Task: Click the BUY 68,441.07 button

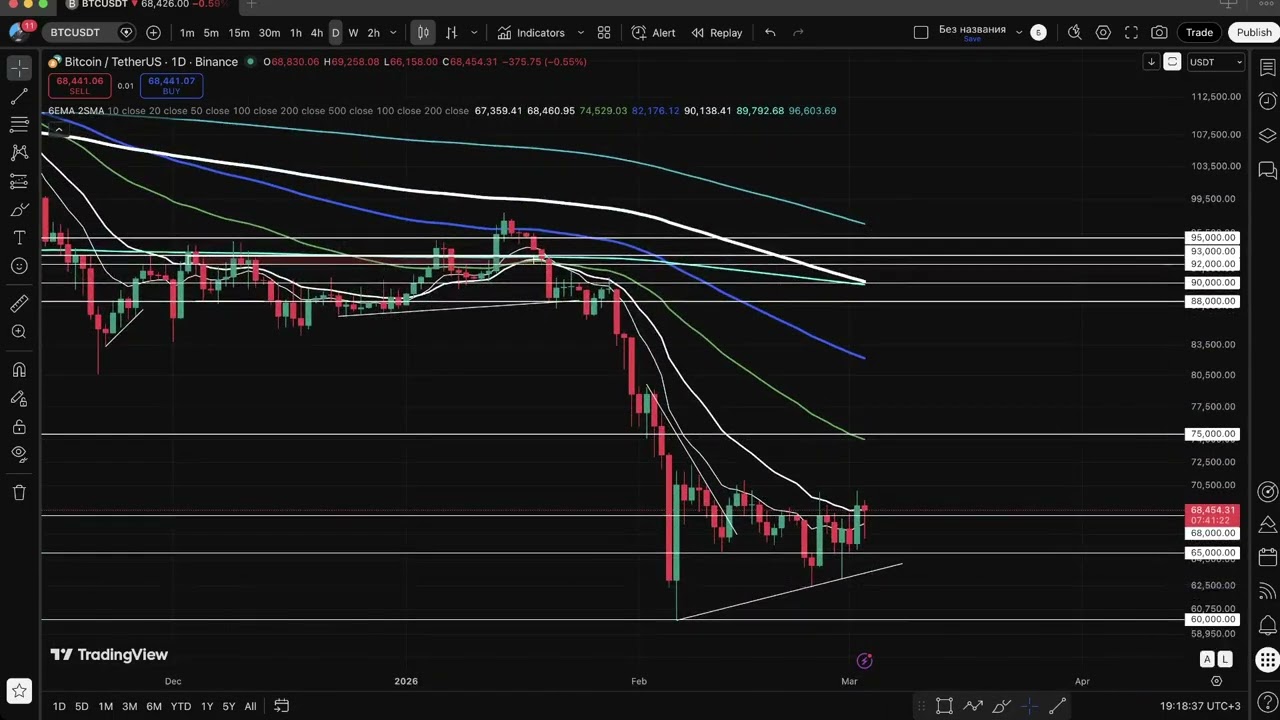Action: 171,86
